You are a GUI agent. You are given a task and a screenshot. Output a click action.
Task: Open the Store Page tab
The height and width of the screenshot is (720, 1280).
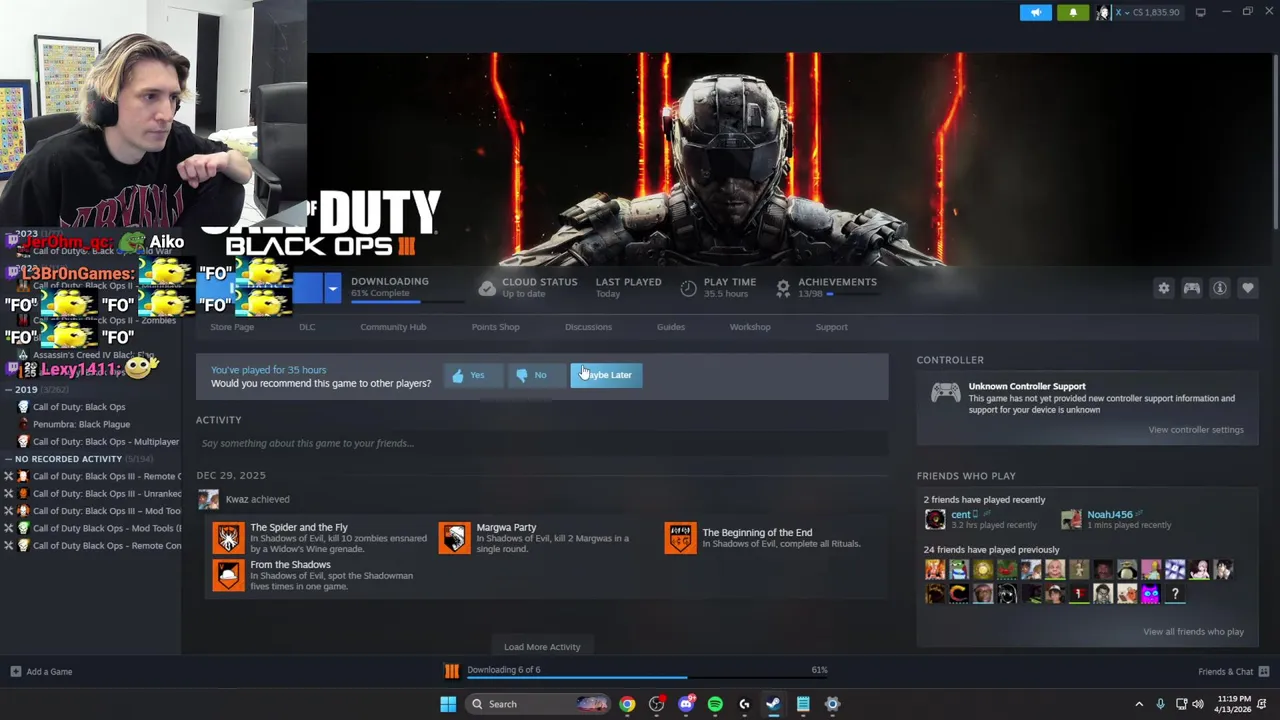click(232, 327)
